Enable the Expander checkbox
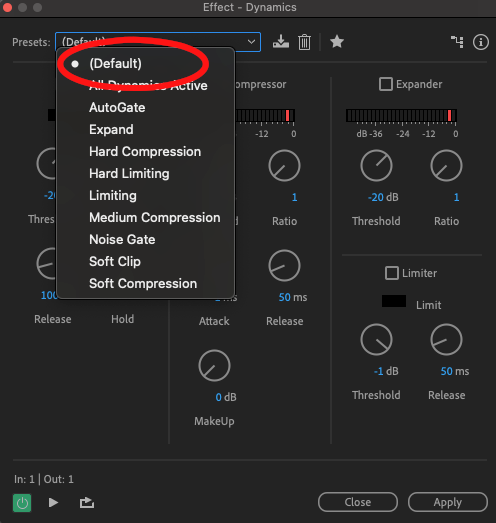496x523 pixels. click(x=386, y=84)
